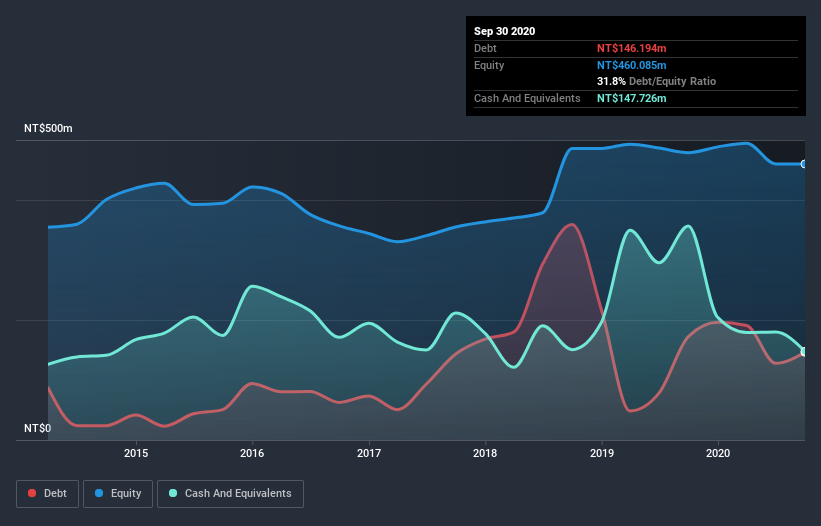
Task: Click the NT$500m y-axis label
Action: 48,128
